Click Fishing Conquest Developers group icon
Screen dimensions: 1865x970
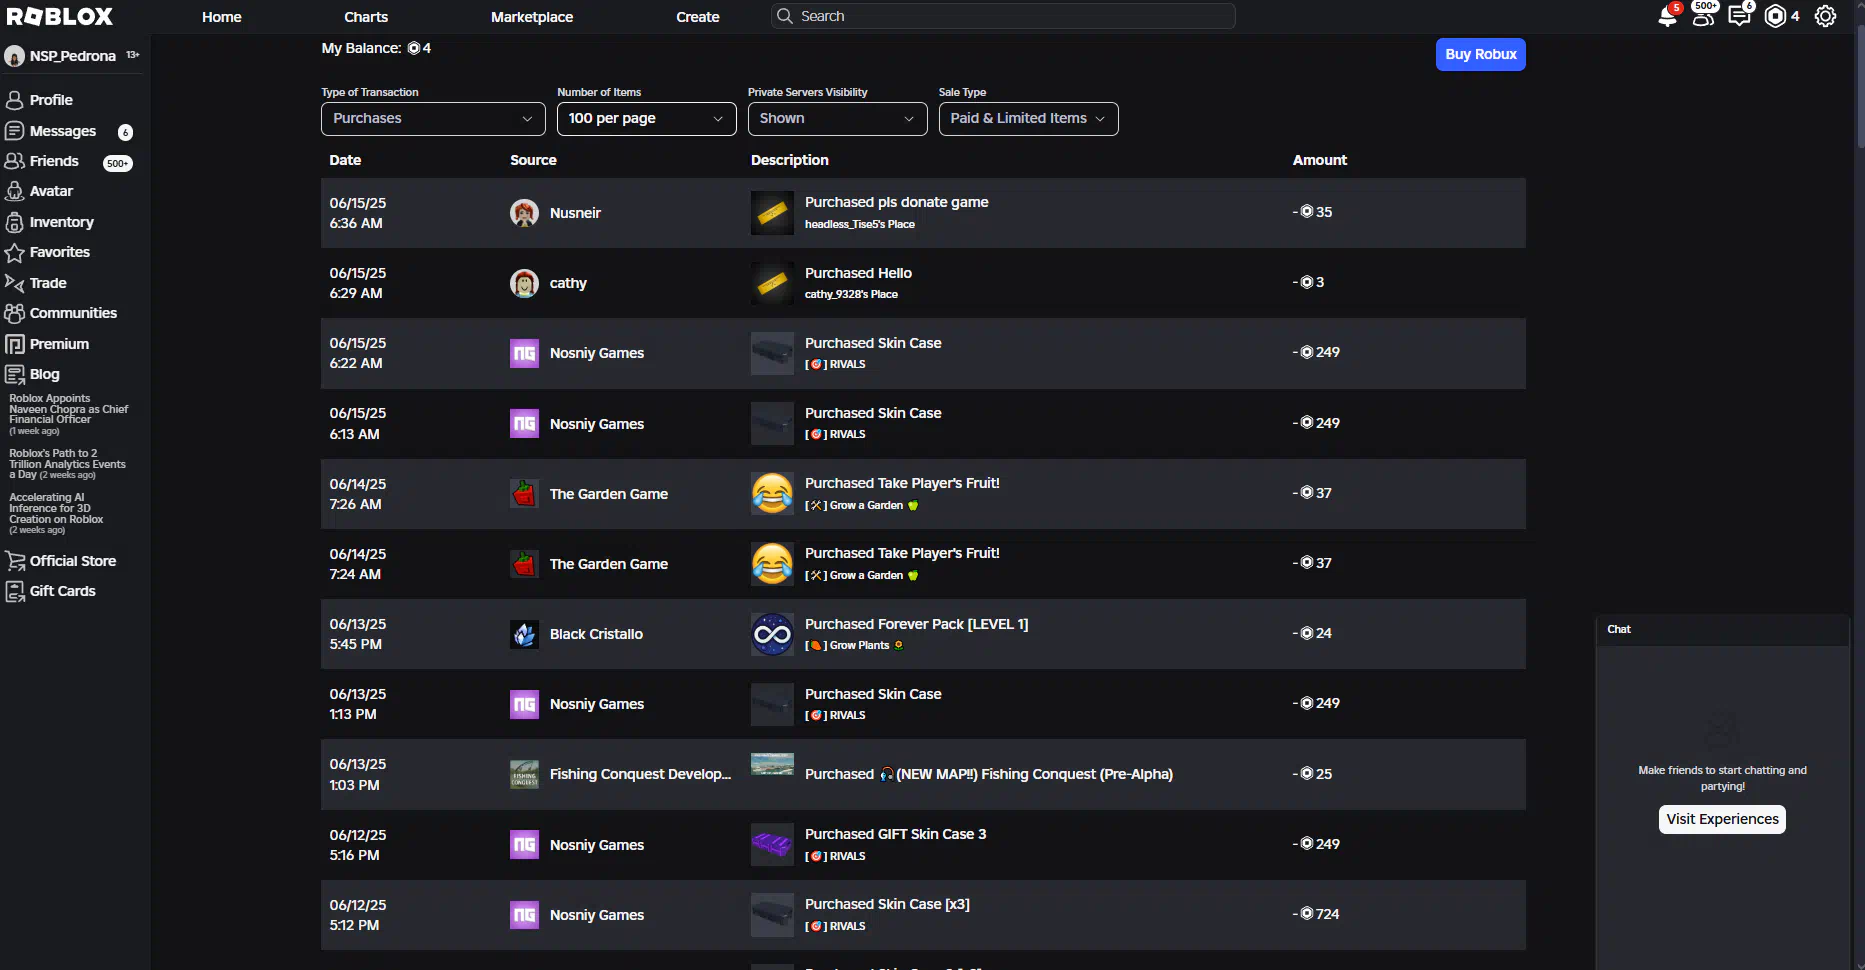coord(524,774)
